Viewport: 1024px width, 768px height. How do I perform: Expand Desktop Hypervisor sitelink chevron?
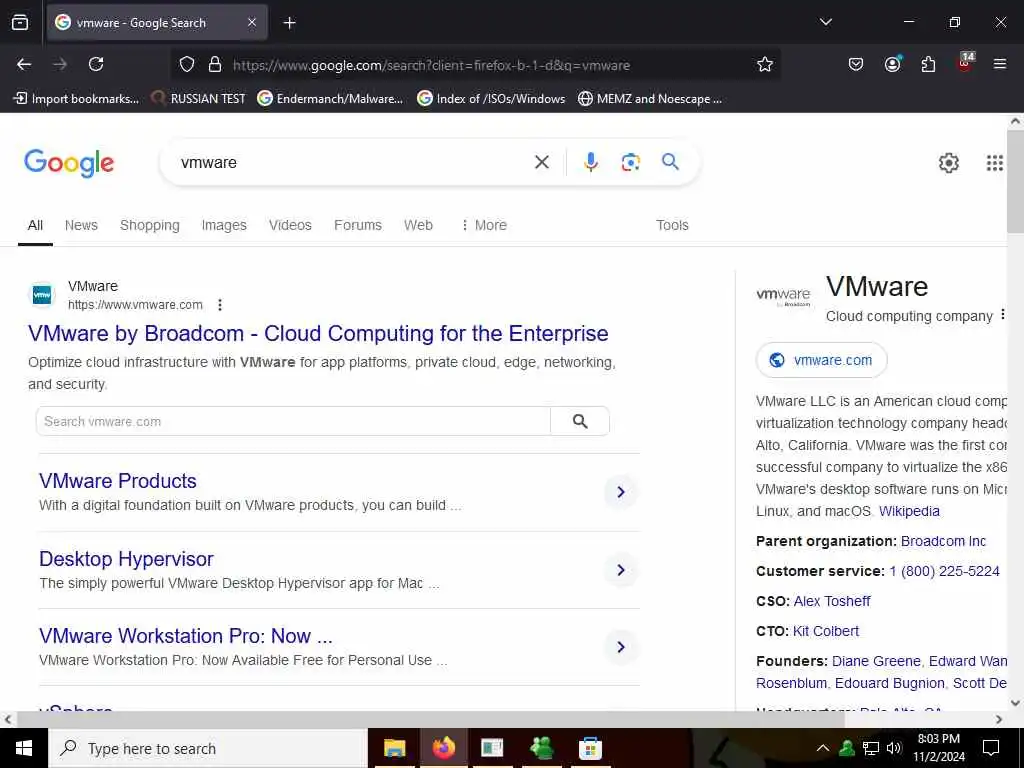[x=621, y=570]
